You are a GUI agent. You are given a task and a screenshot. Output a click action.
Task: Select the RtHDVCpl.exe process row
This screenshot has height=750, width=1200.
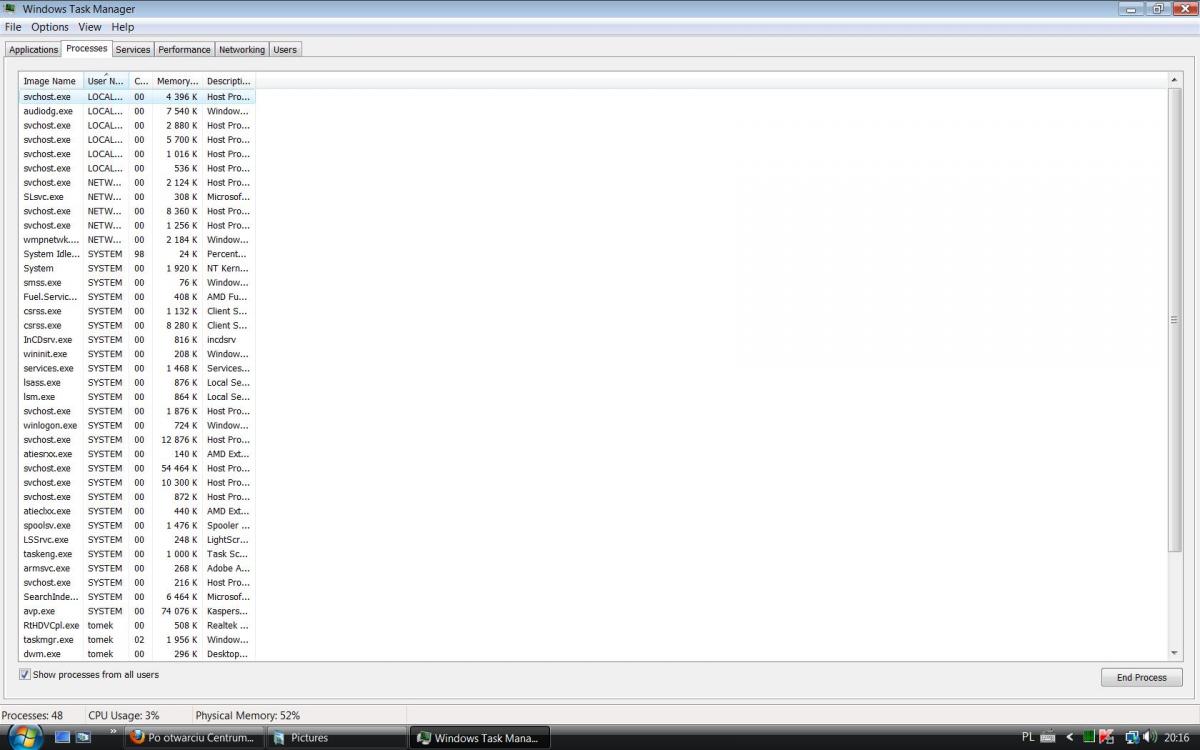[137, 625]
